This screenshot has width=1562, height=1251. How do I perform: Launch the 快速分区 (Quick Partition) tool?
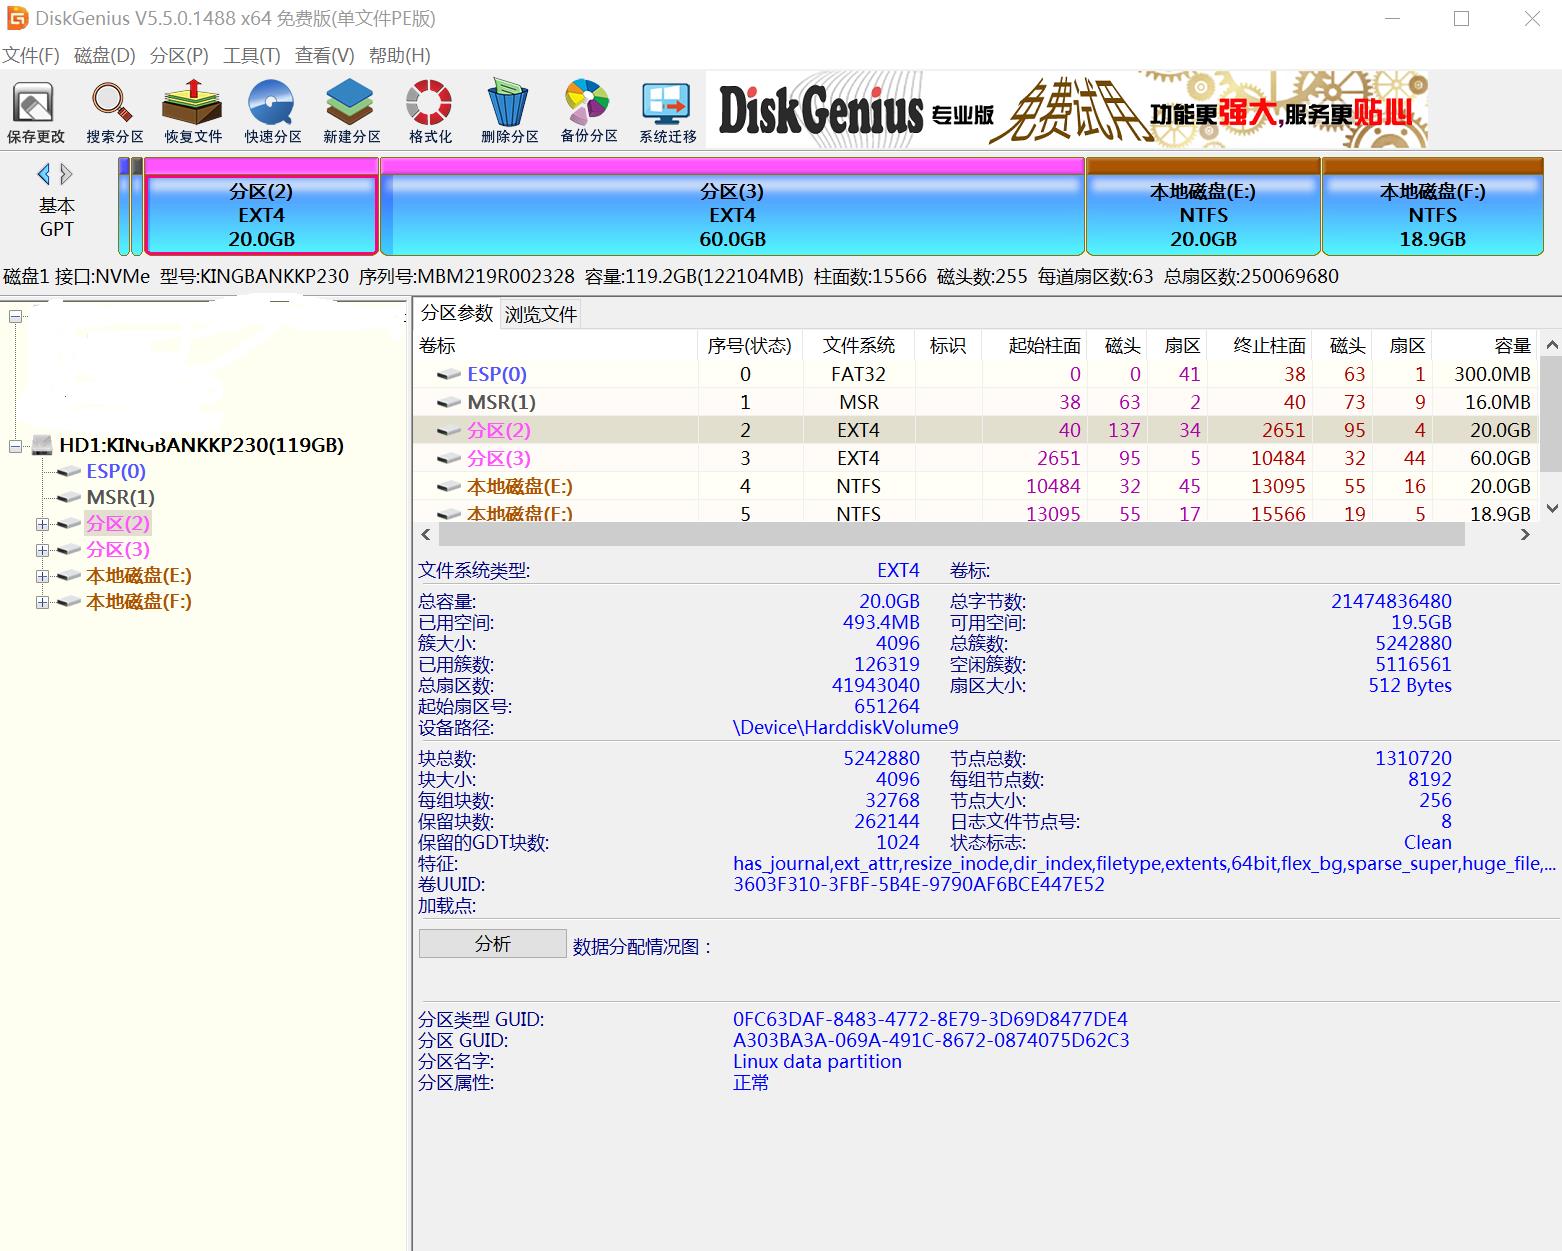click(x=272, y=112)
